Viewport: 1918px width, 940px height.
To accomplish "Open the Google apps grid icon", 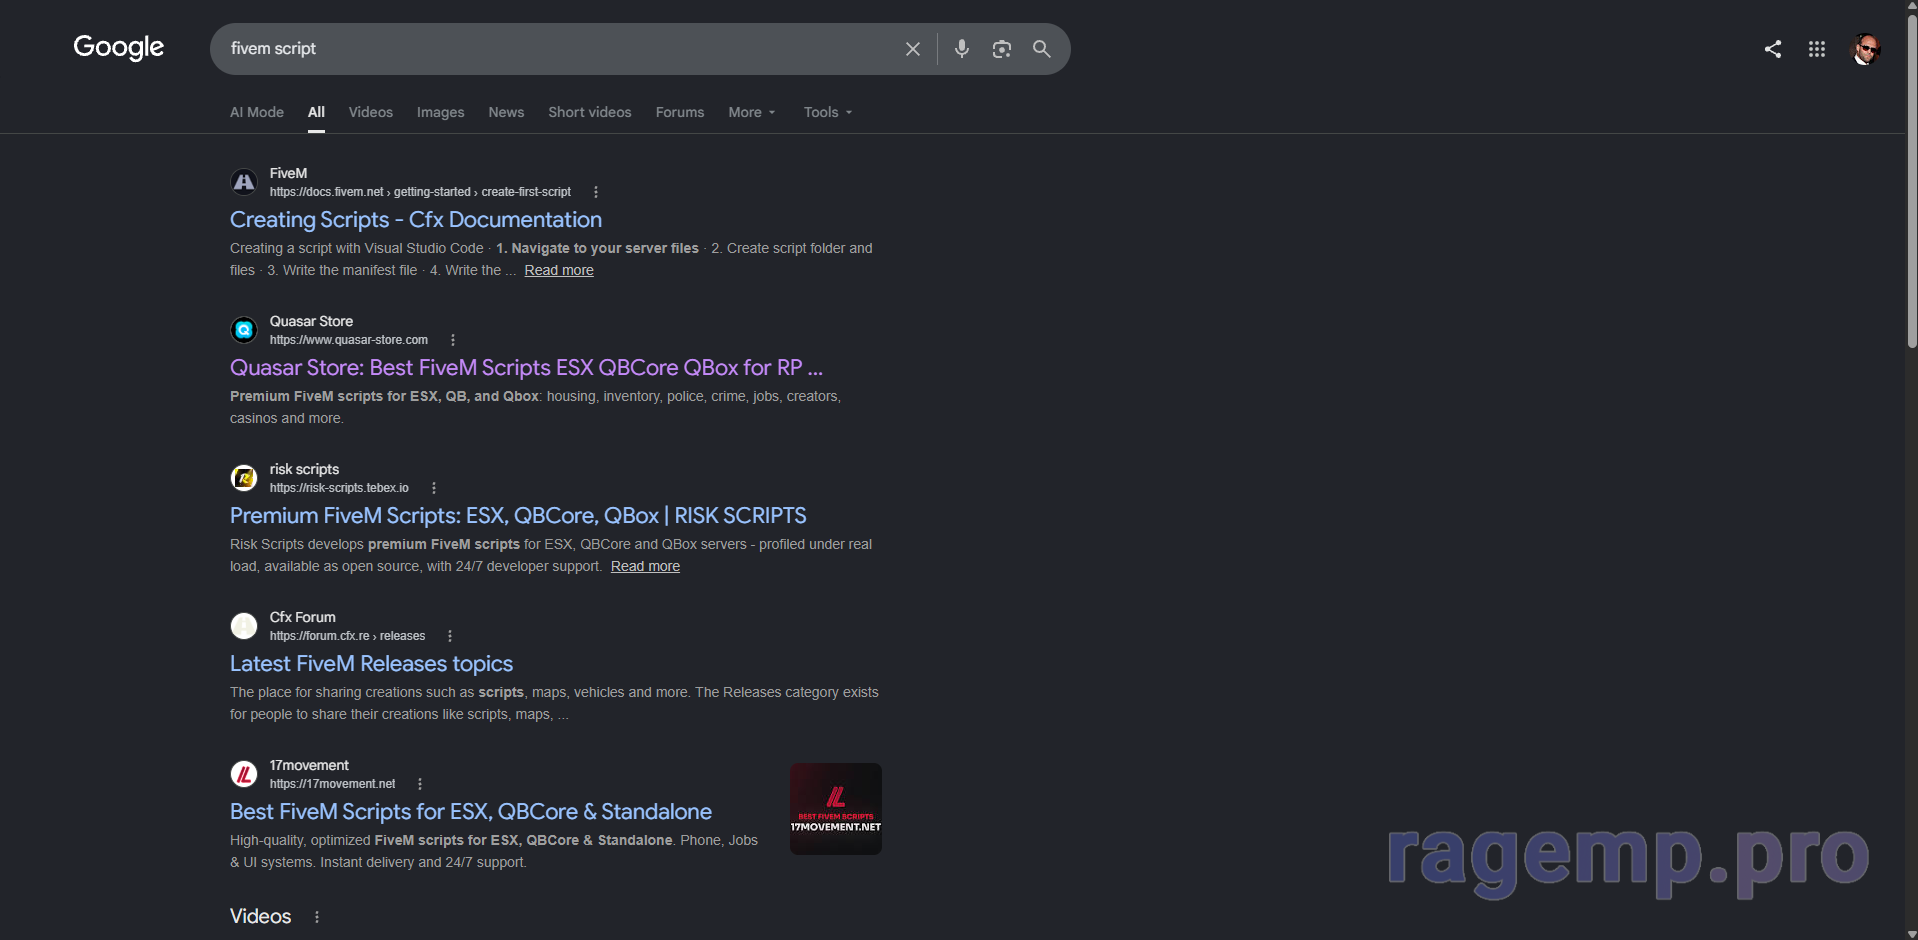I will pos(1817,49).
